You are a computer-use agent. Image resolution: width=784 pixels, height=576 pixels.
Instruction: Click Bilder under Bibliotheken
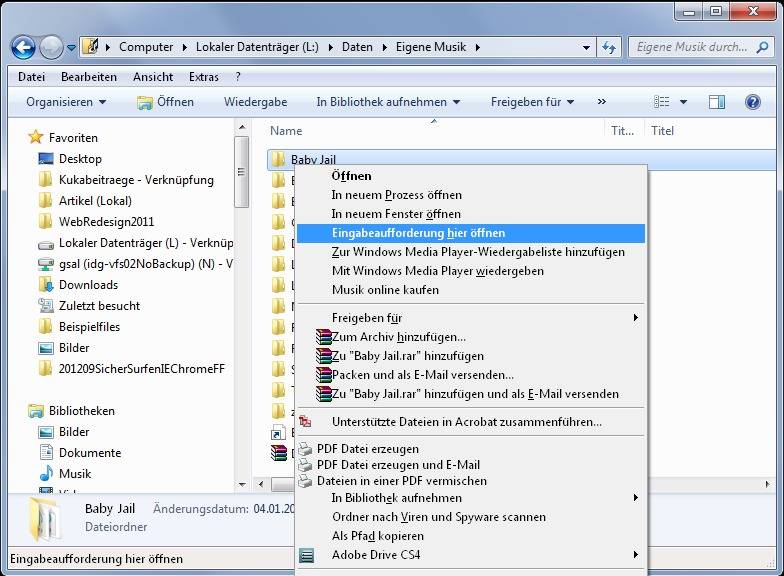(74, 432)
